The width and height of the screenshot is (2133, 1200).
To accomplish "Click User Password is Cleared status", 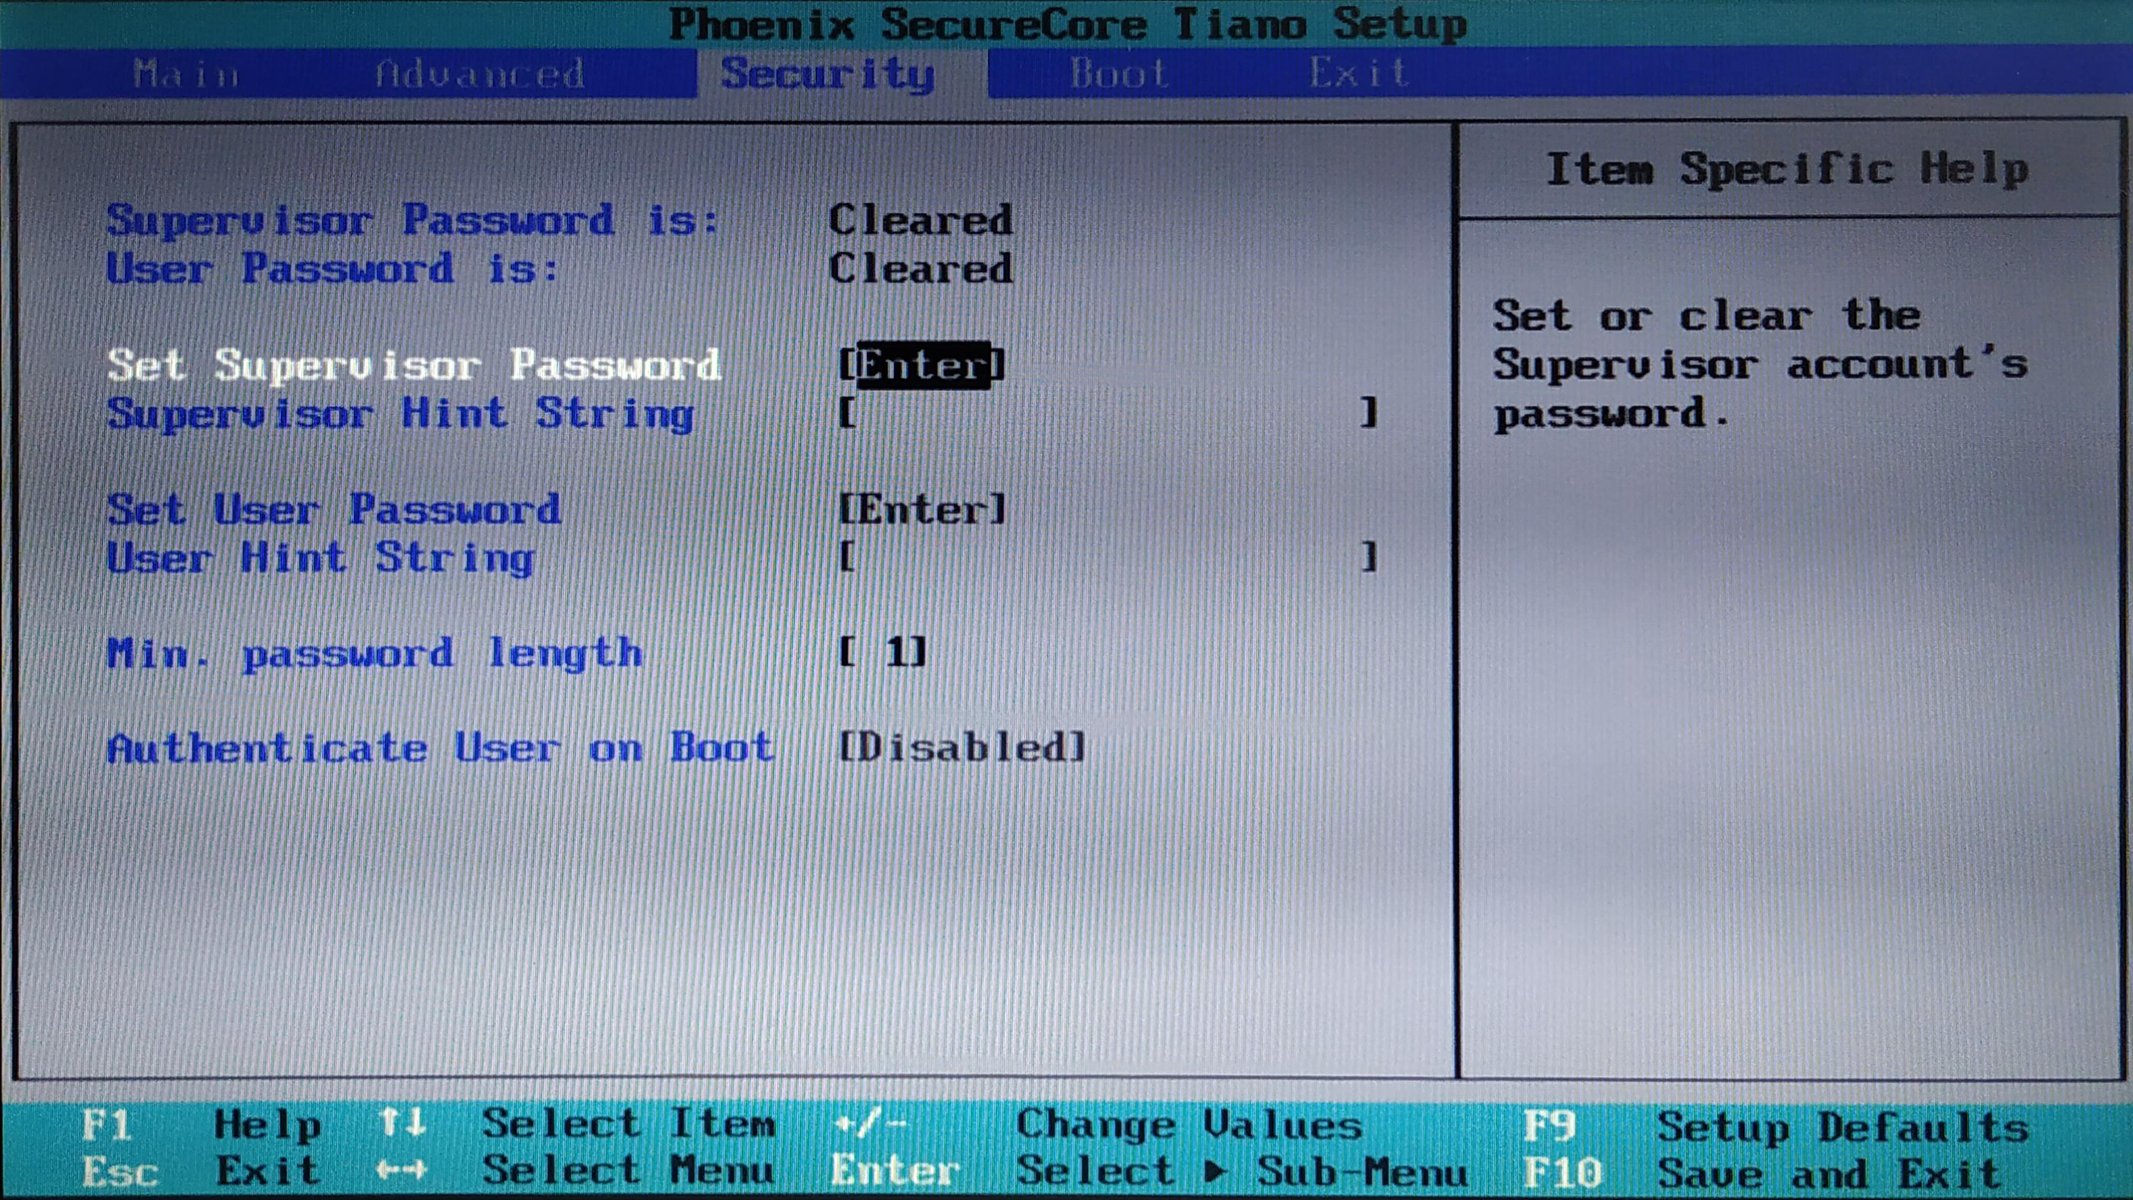I will click(x=921, y=268).
